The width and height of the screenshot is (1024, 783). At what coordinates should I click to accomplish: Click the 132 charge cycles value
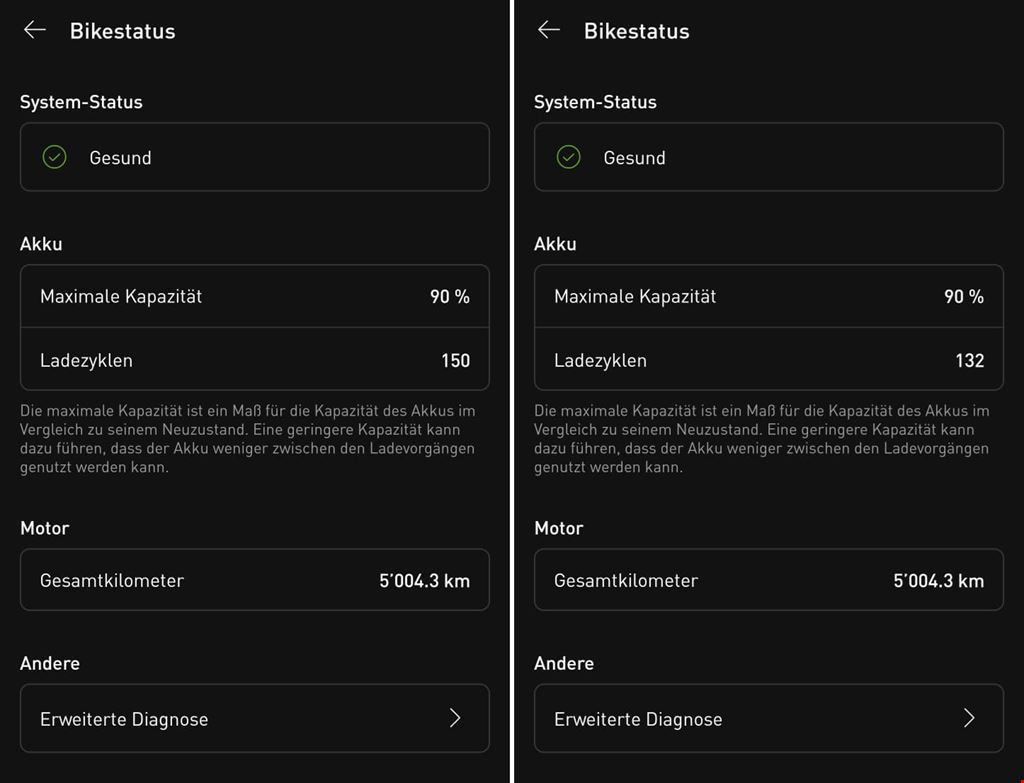pyautogui.click(x=969, y=360)
